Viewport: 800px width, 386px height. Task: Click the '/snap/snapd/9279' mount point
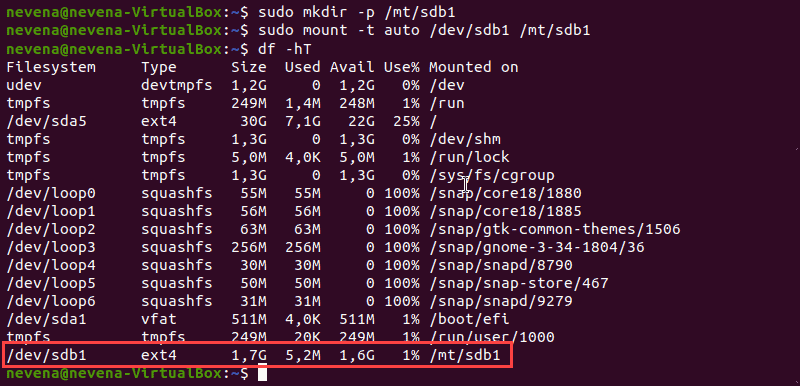tap(501, 301)
